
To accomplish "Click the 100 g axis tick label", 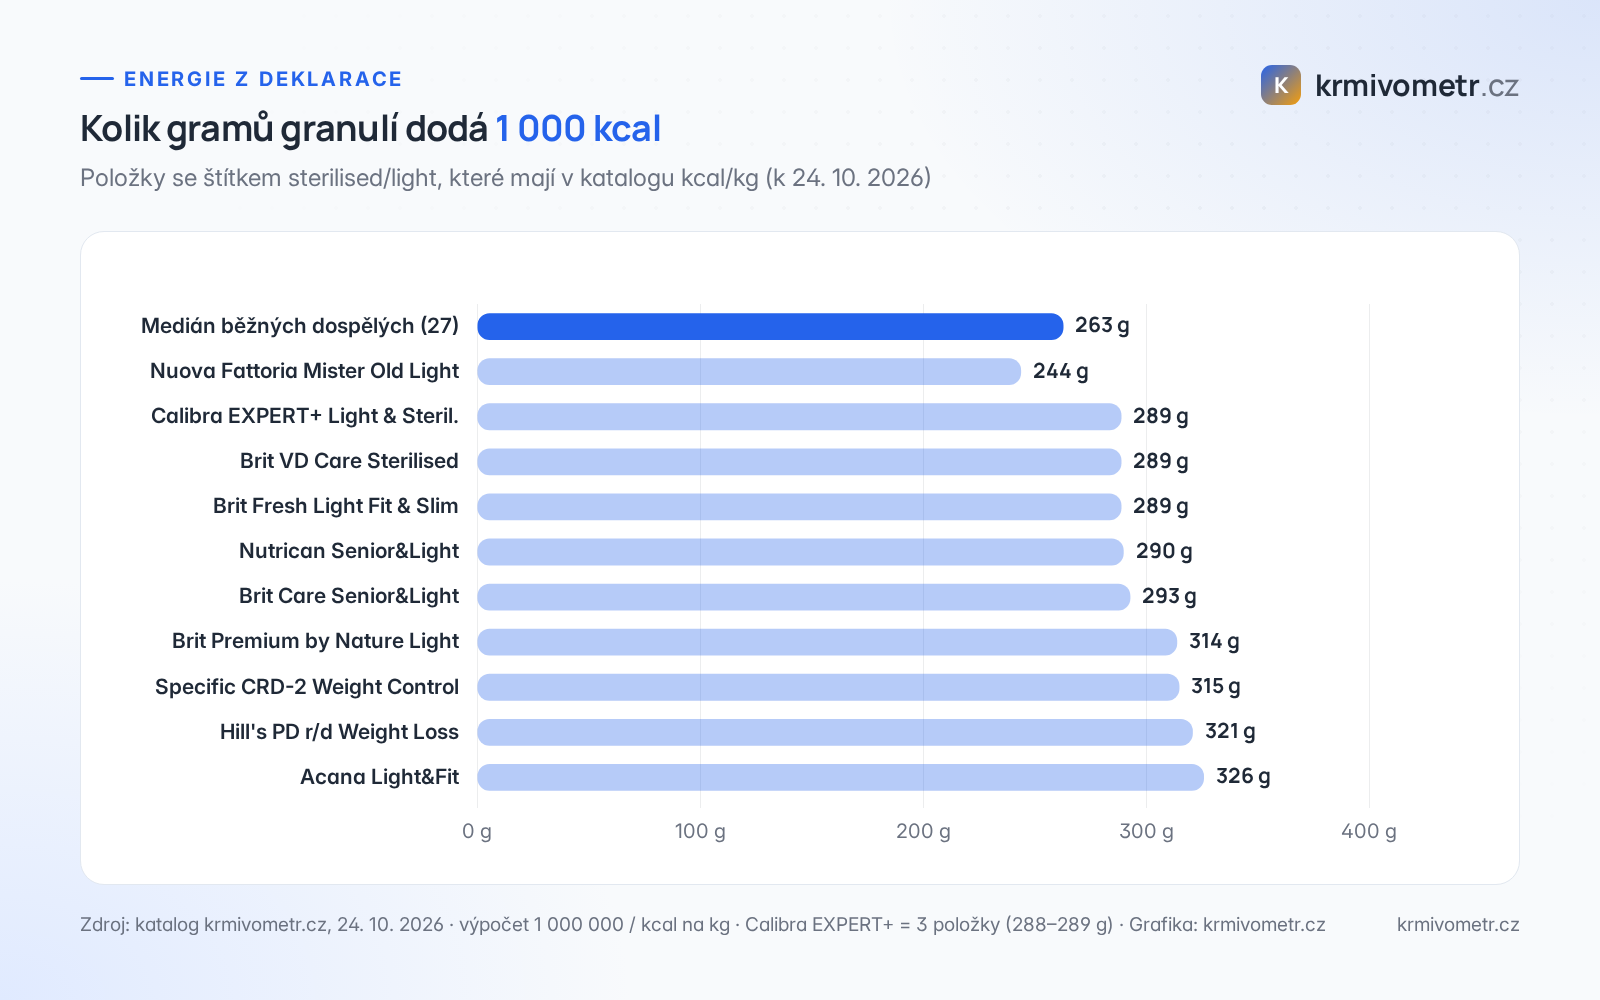I will pyautogui.click(x=700, y=831).
